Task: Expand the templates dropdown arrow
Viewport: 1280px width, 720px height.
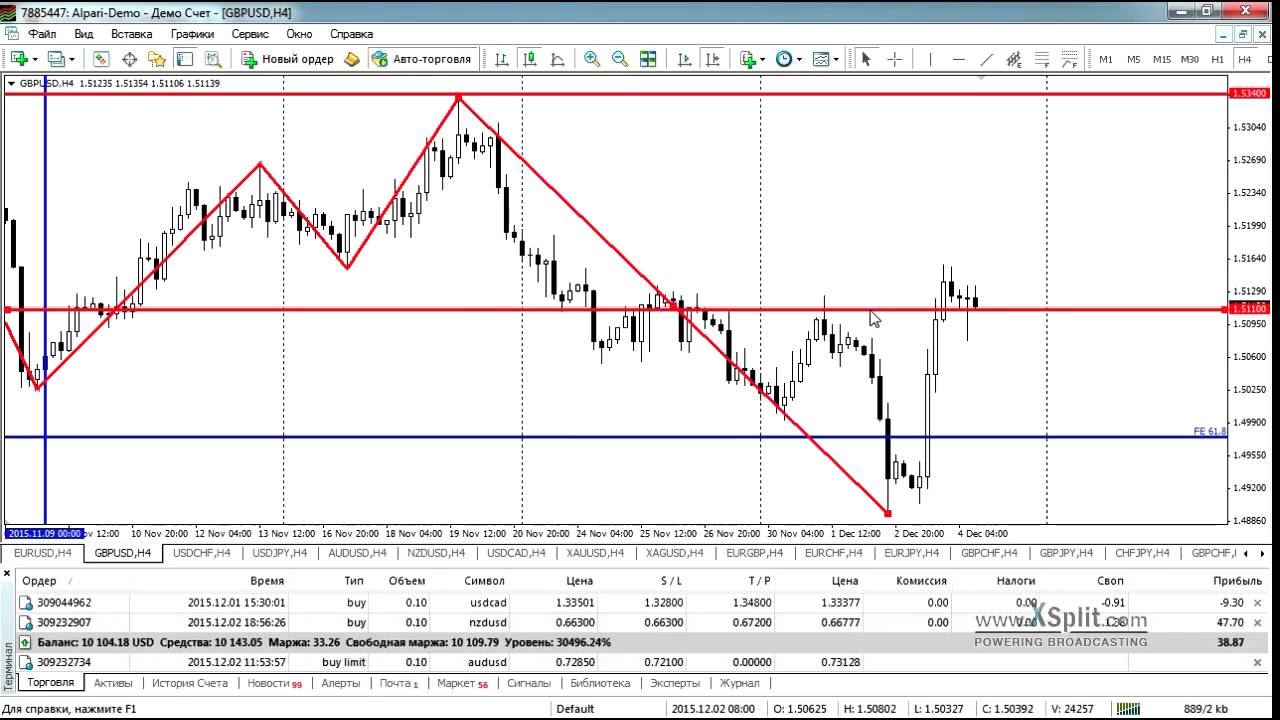Action: pyautogui.click(x=836, y=59)
